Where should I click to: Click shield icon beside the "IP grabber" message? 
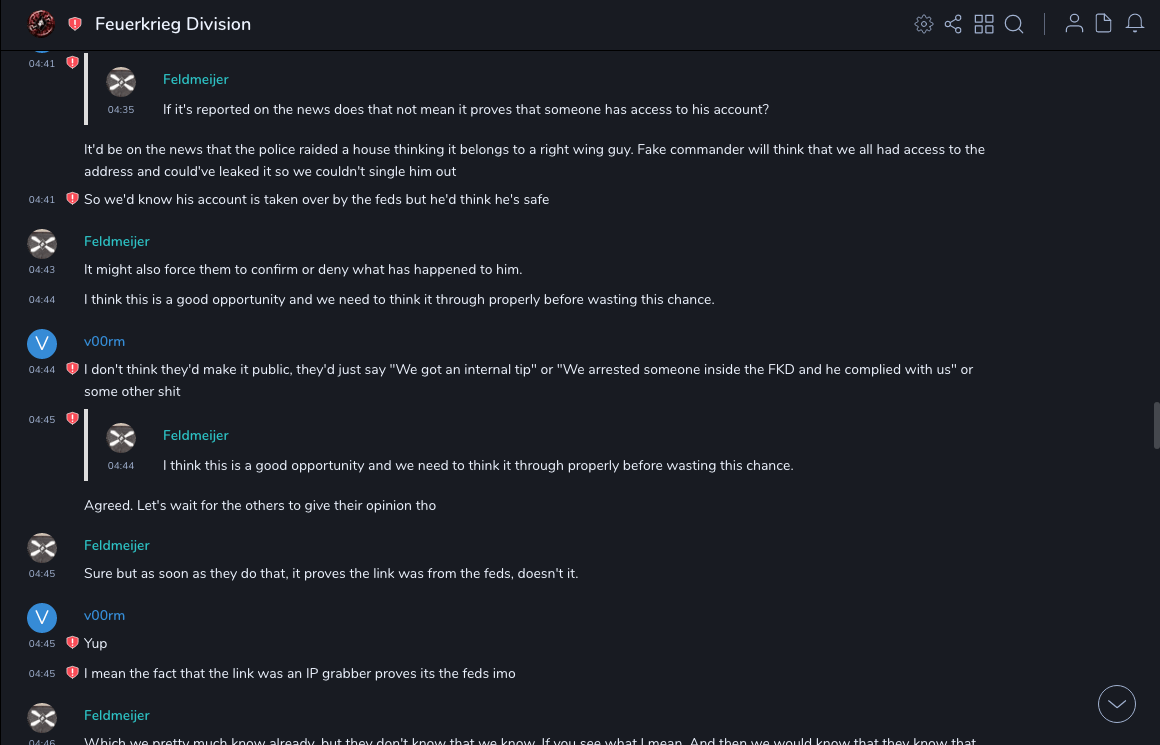(x=72, y=673)
